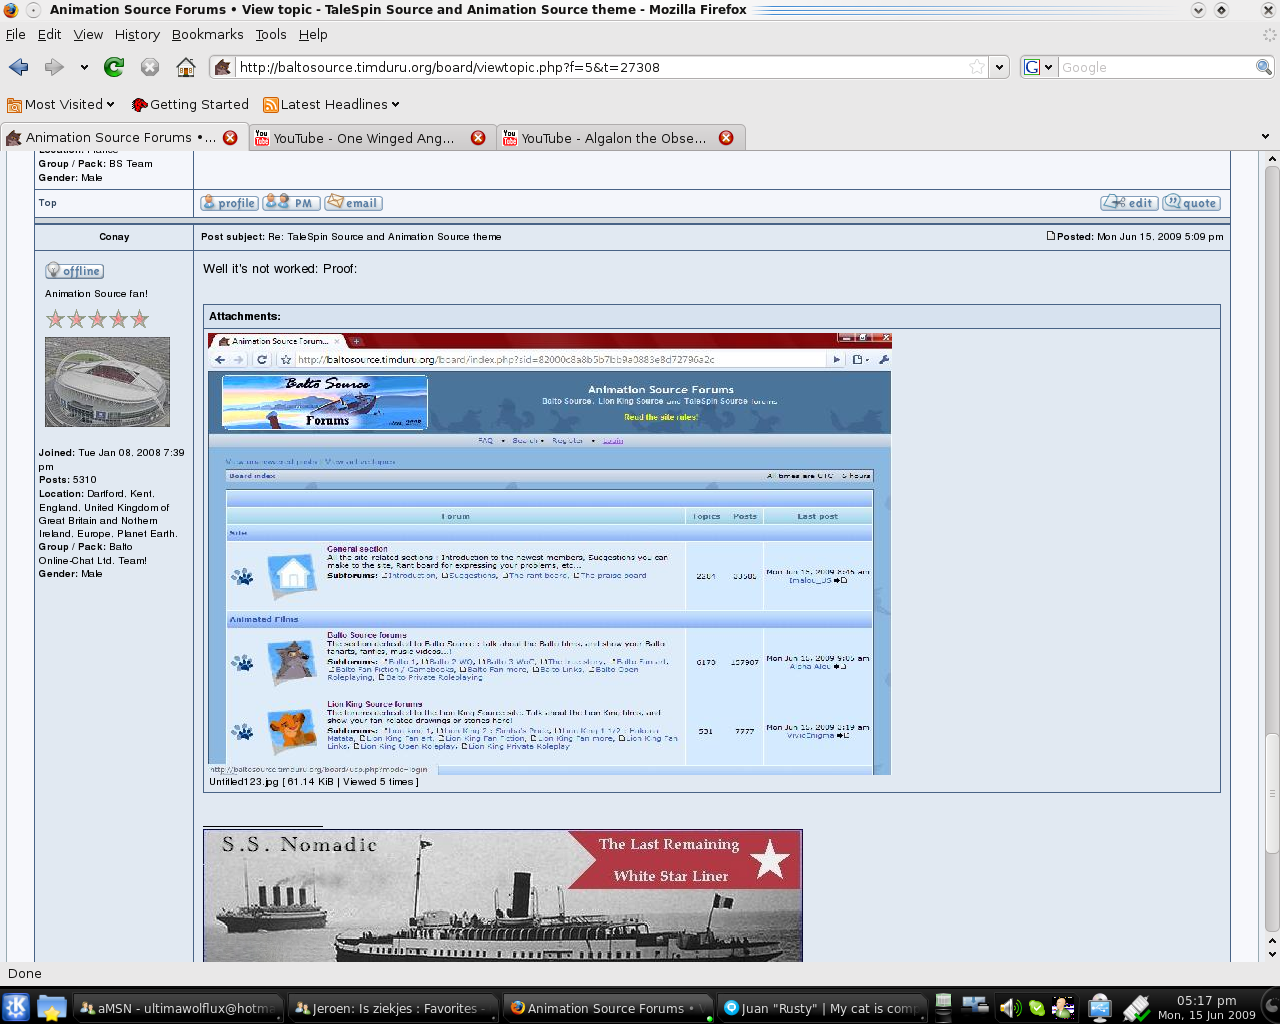Go to the Firefox home page icon

(x=186, y=67)
